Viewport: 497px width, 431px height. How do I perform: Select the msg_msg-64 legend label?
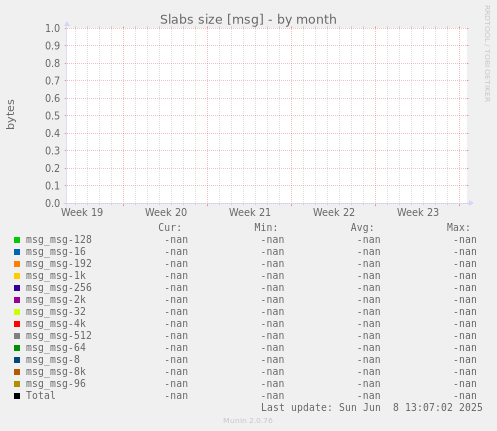pos(56,348)
